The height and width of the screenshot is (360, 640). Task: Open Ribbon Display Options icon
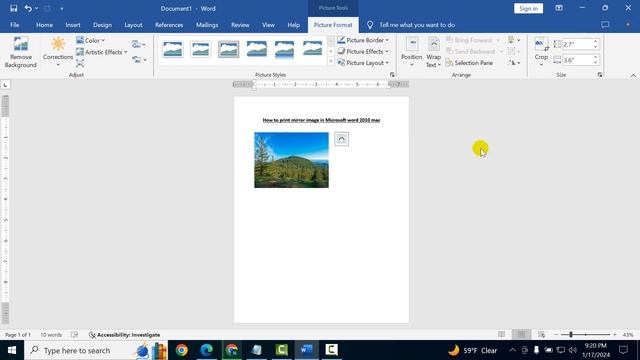click(x=559, y=8)
